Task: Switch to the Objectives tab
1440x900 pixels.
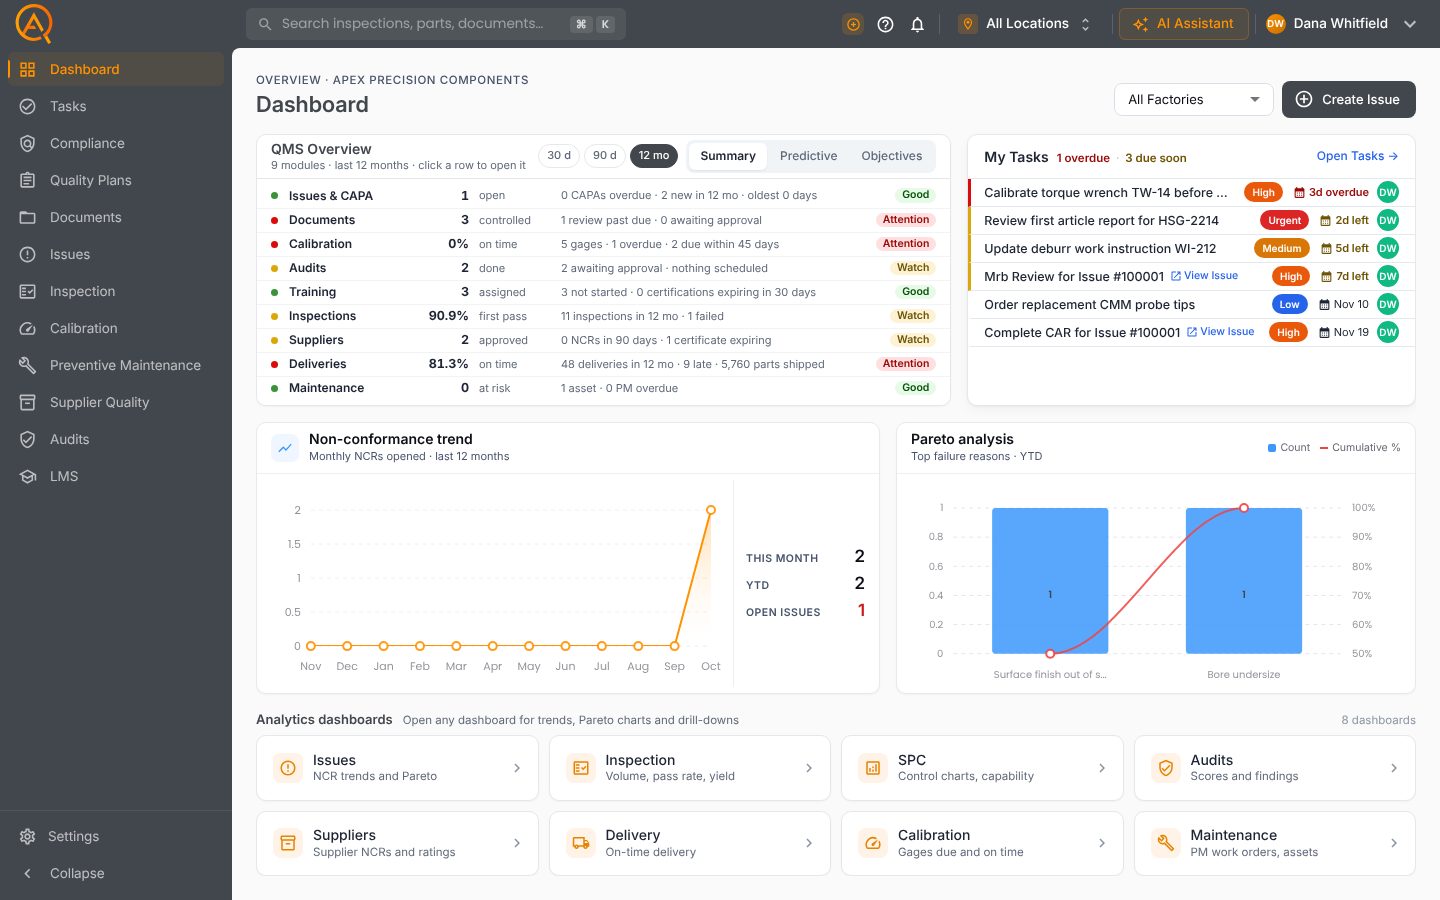Action: 891,156
